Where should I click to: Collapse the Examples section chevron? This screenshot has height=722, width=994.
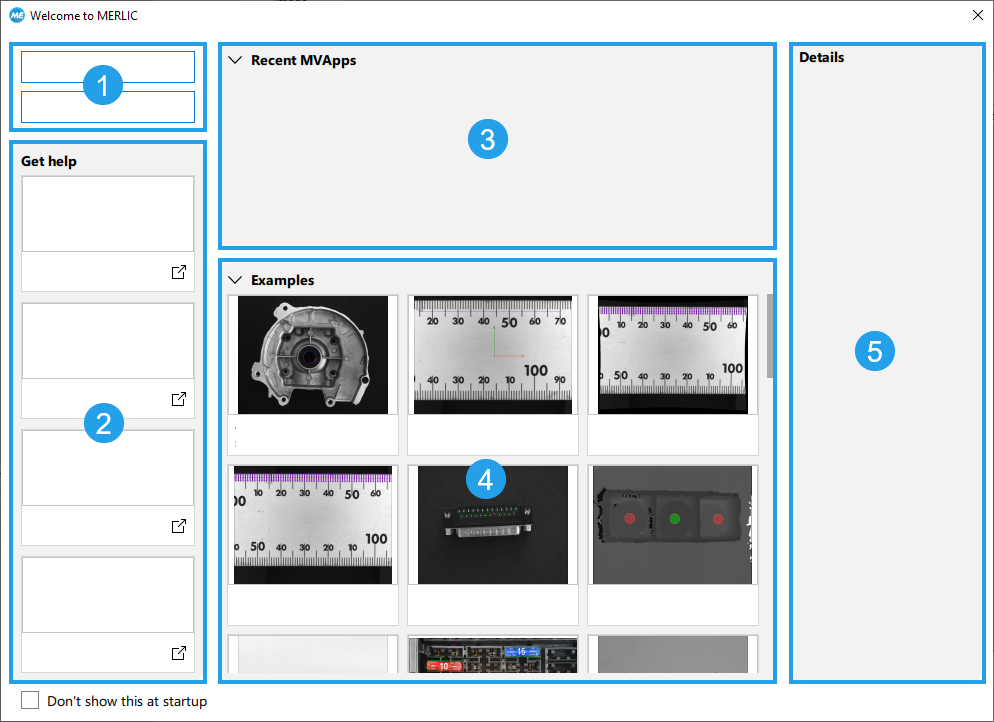[236, 281]
